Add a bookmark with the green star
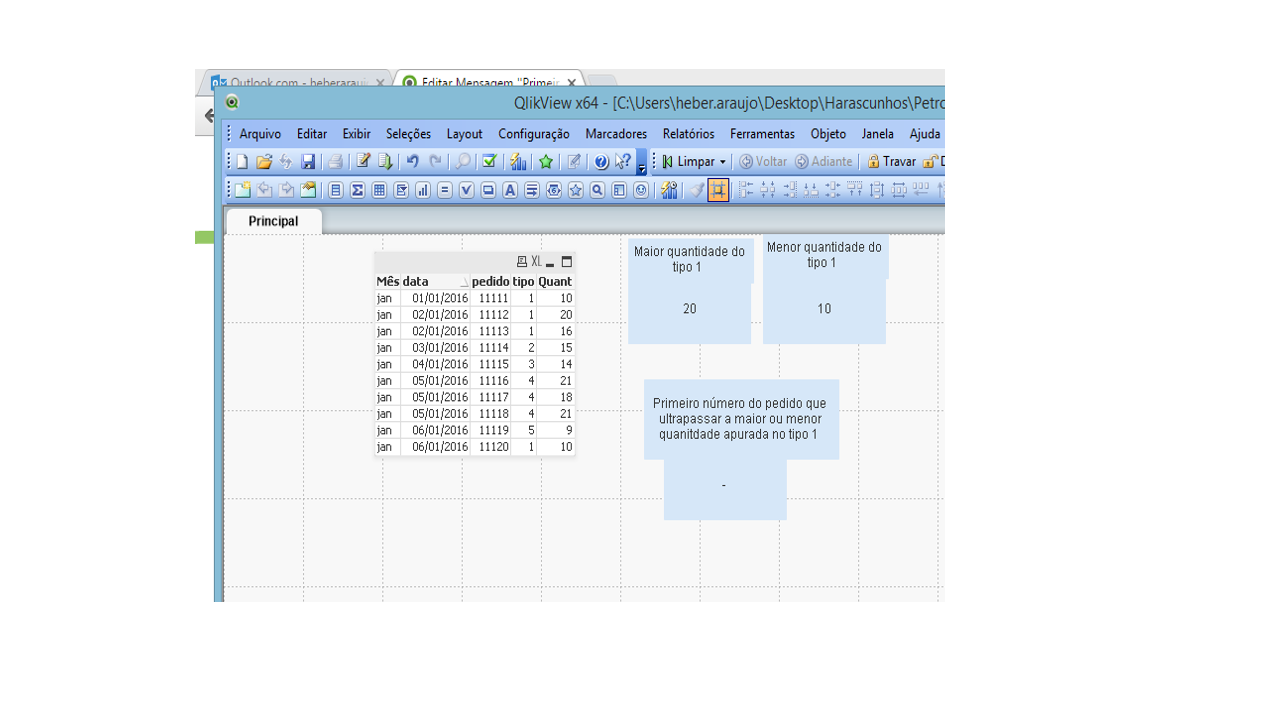Image resolution: width=1280 pixels, height=720 pixels. [546, 161]
